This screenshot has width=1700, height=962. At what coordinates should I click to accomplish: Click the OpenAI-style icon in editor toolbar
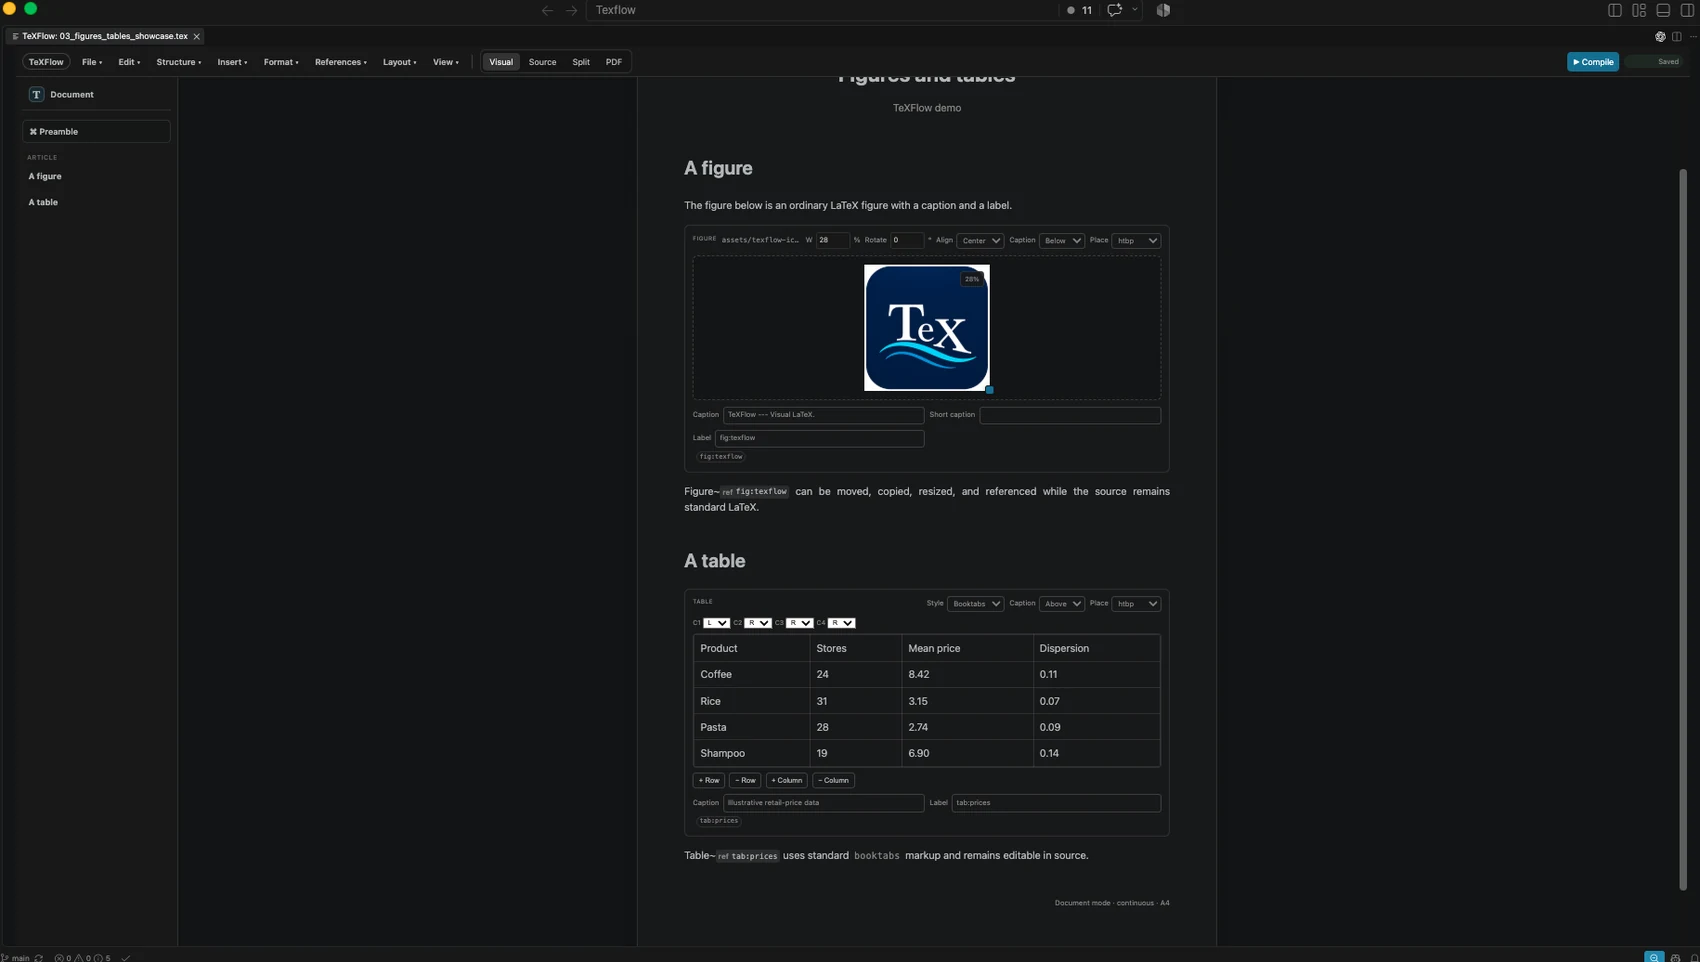pos(1660,37)
